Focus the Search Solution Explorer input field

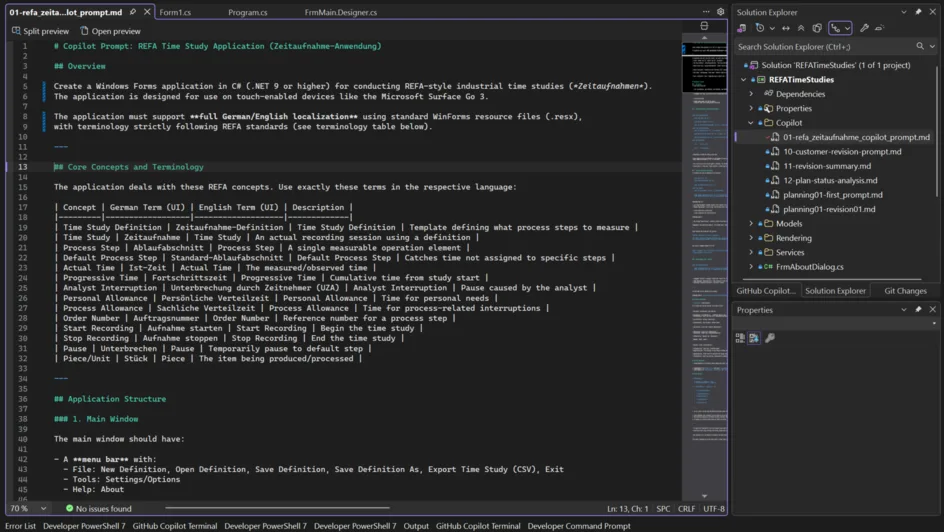coord(824,46)
